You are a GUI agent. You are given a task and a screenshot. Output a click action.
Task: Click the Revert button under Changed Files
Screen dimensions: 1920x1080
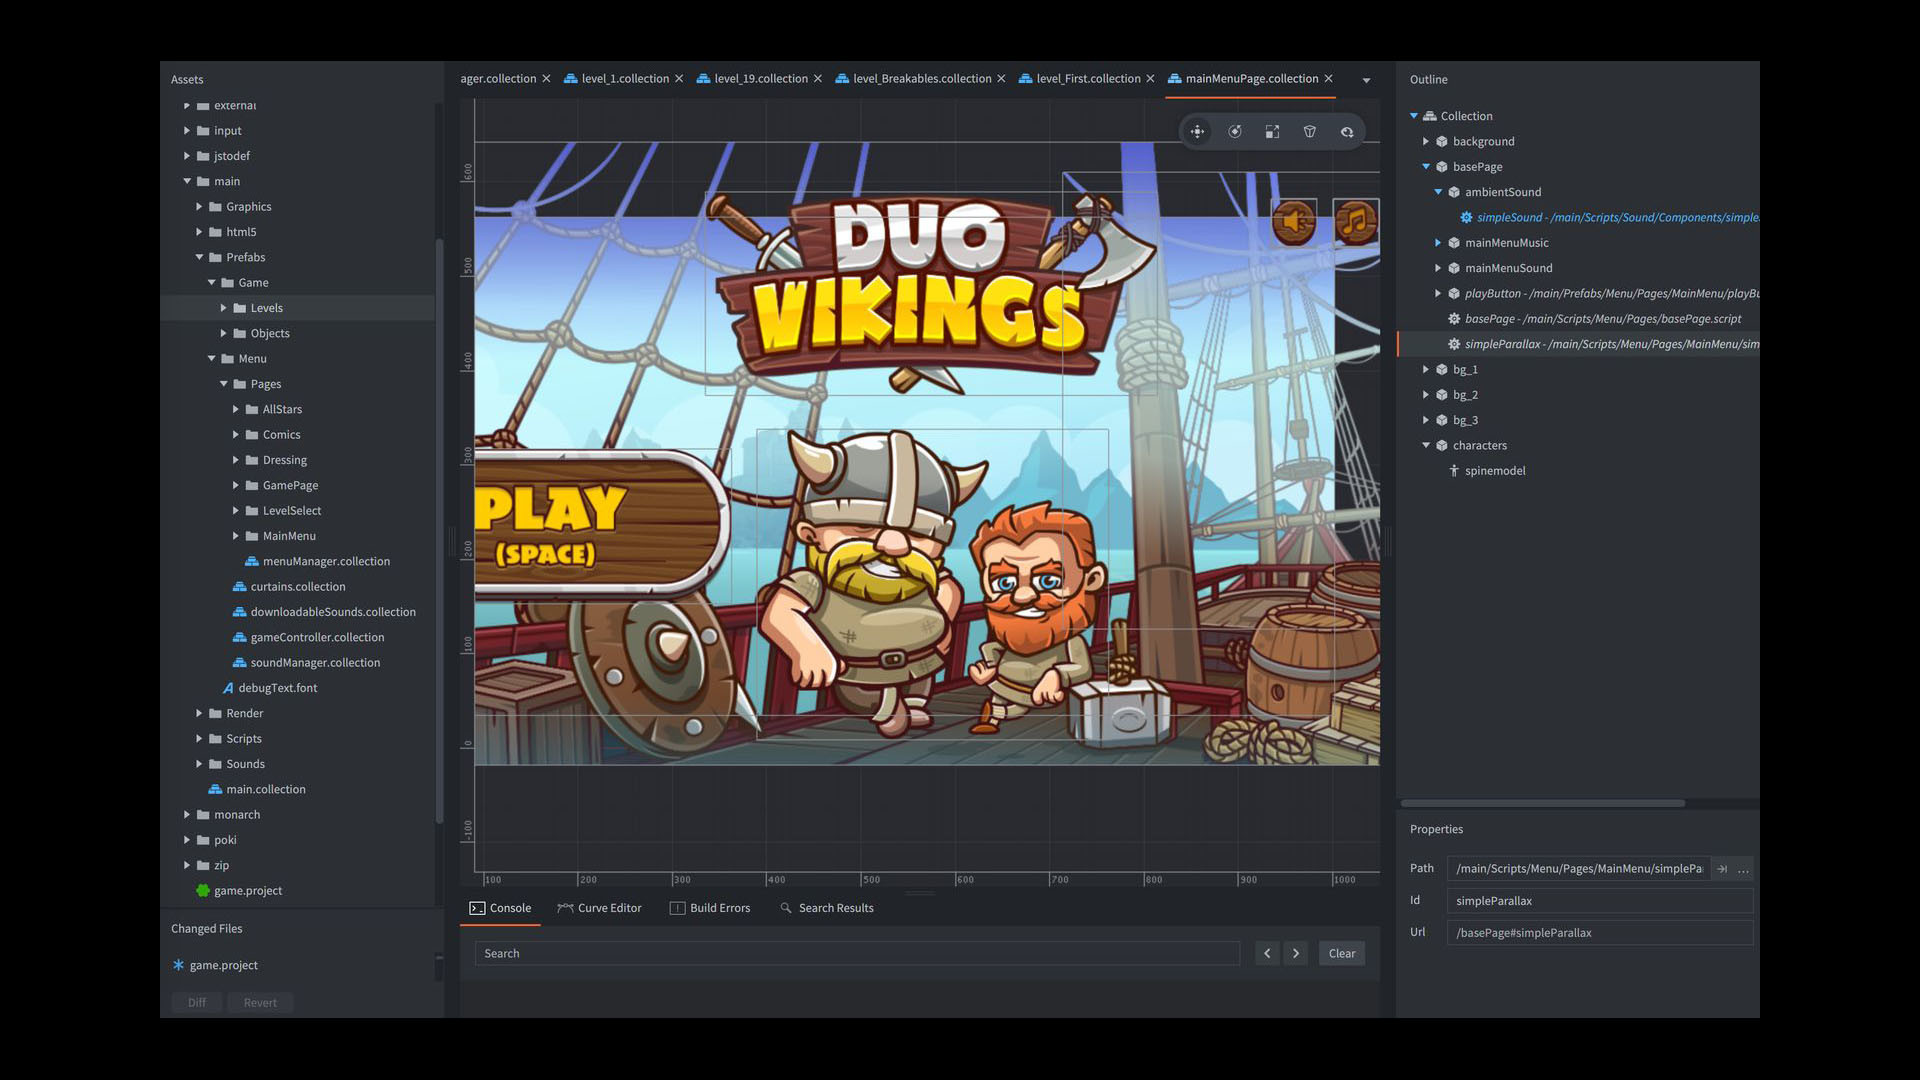point(260,1002)
